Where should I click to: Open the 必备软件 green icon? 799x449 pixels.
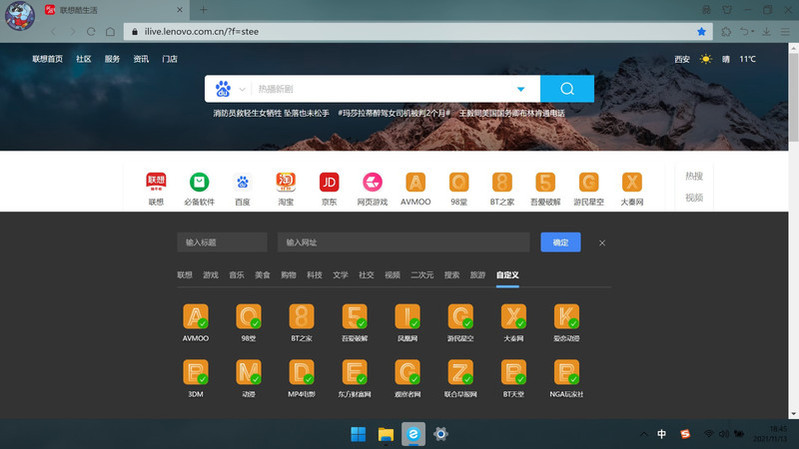(199, 182)
